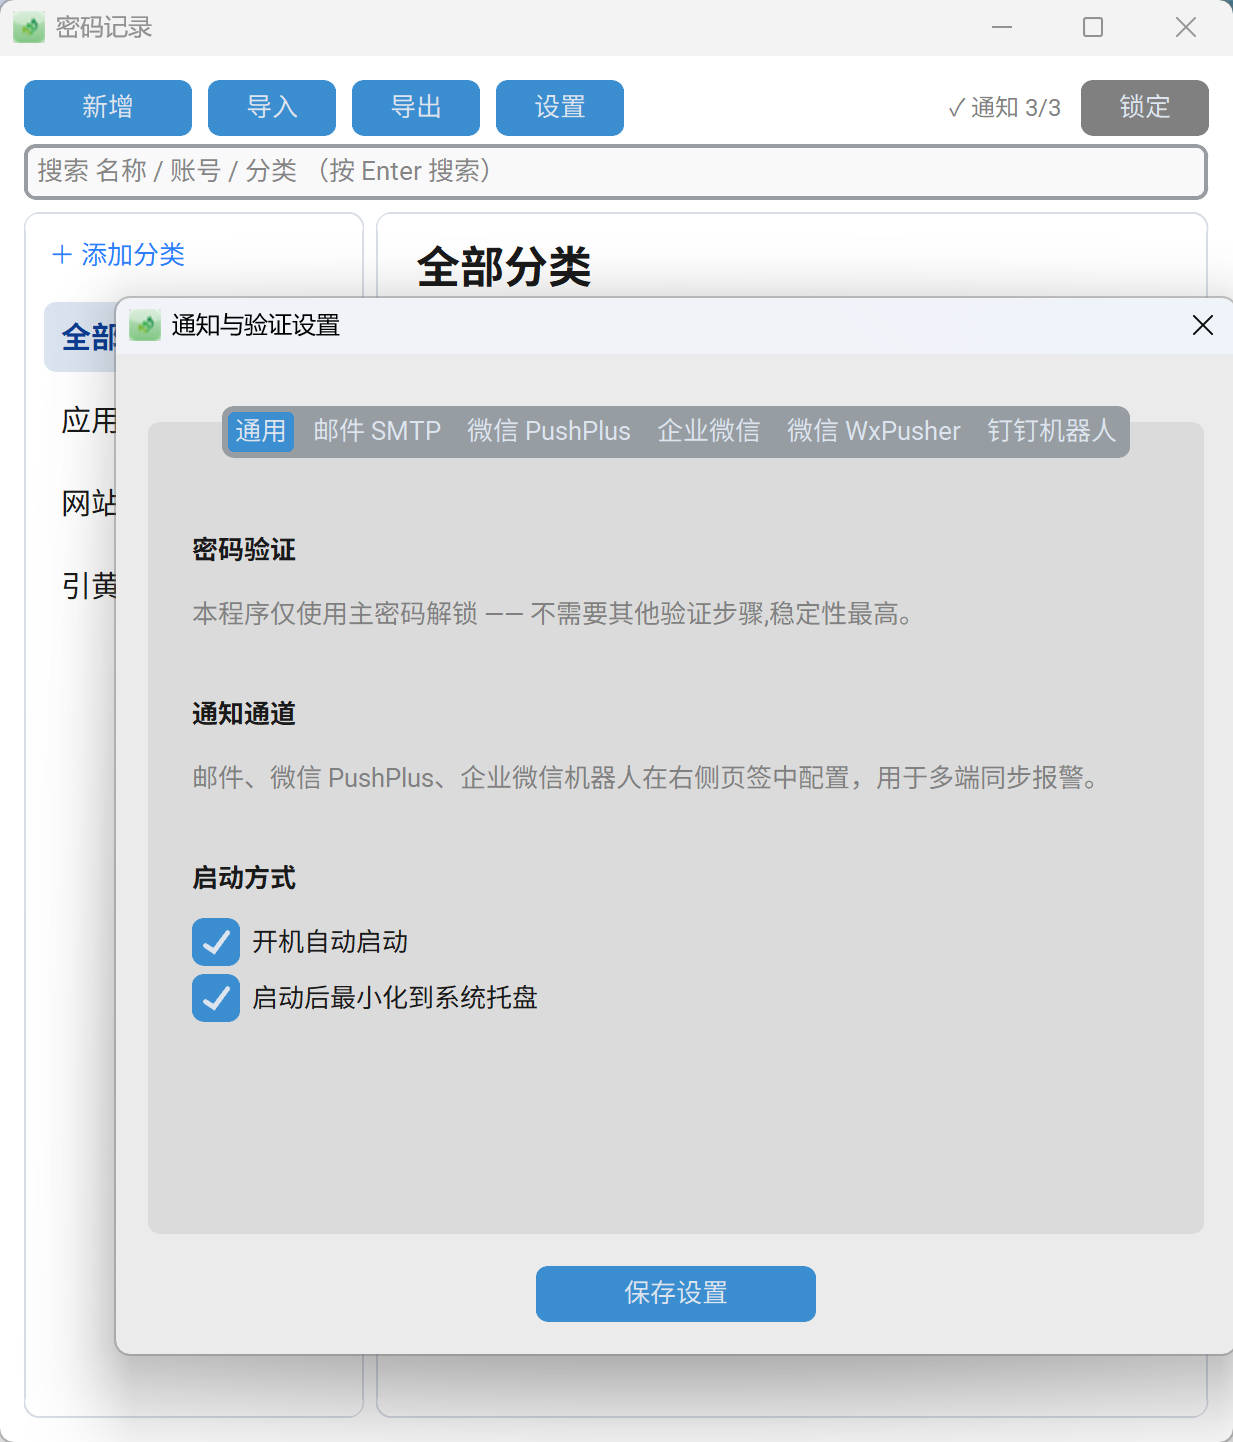Click the 全部分类 heading in main window

pyautogui.click(x=504, y=267)
